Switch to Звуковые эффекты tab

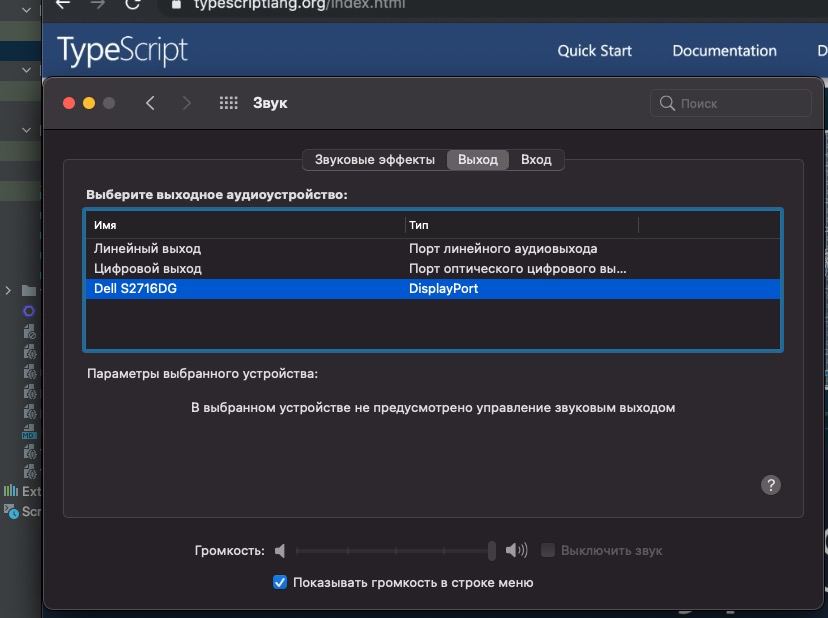click(x=374, y=160)
